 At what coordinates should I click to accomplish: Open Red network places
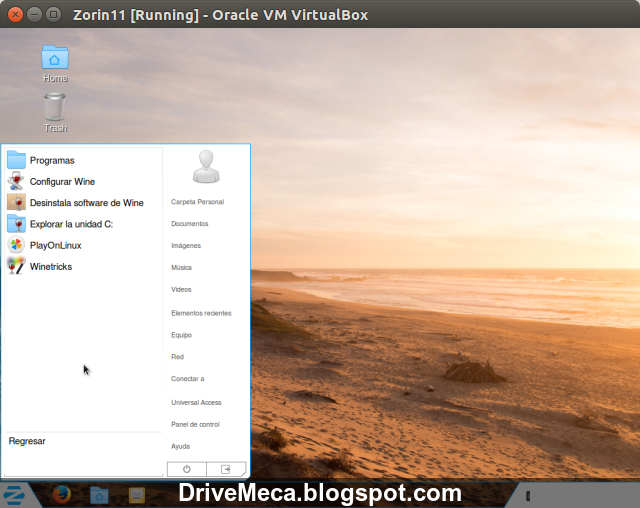click(x=178, y=357)
